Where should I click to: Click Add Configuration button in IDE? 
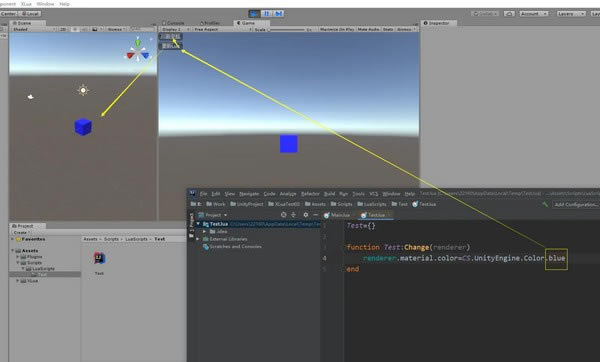coord(576,205)
